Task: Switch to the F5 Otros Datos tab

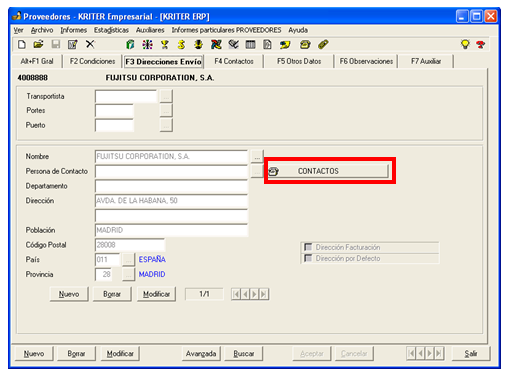Action: click(299, 61)
